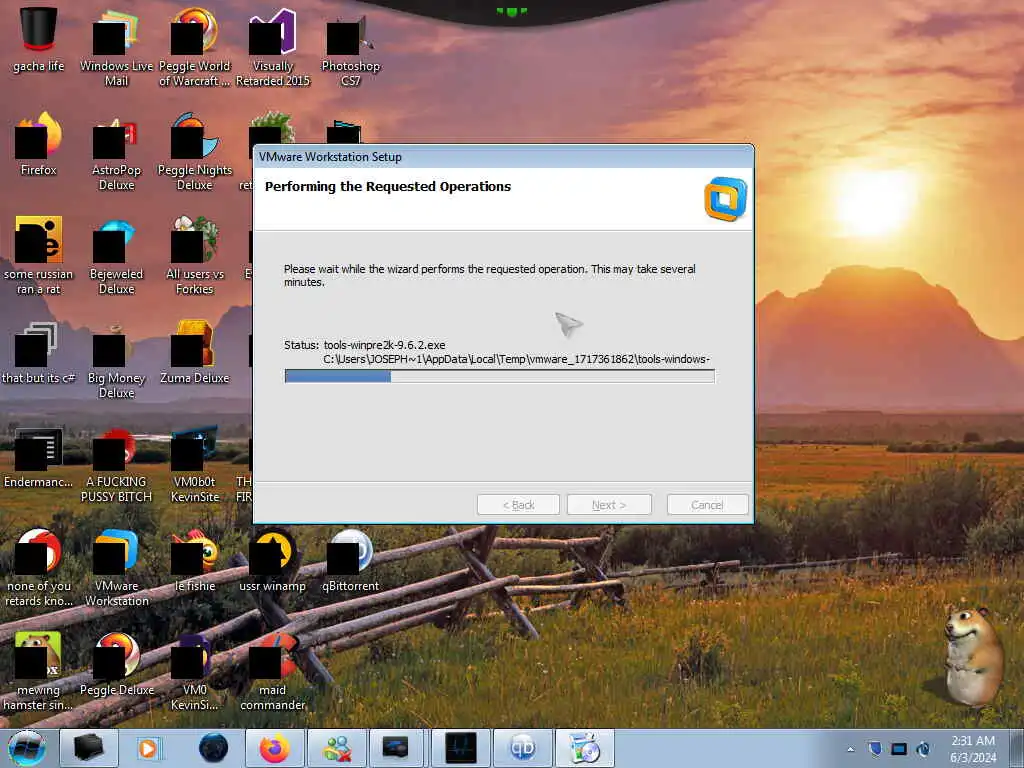
Task: Click the monitor icon in system tray
Action: click(x=899, y=748)
